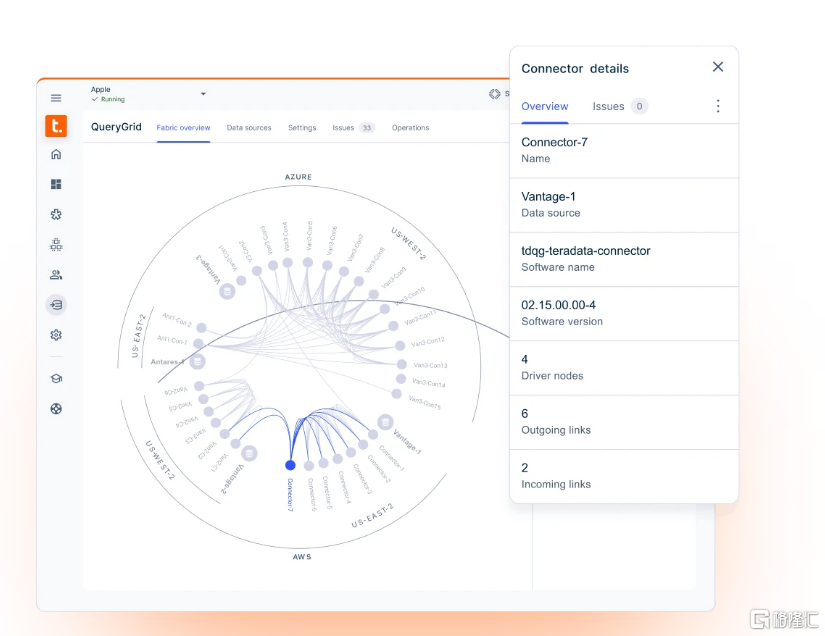The image size is (825, 636).
Task: Open Issues tab in Connector details
Action: (619, 106)
